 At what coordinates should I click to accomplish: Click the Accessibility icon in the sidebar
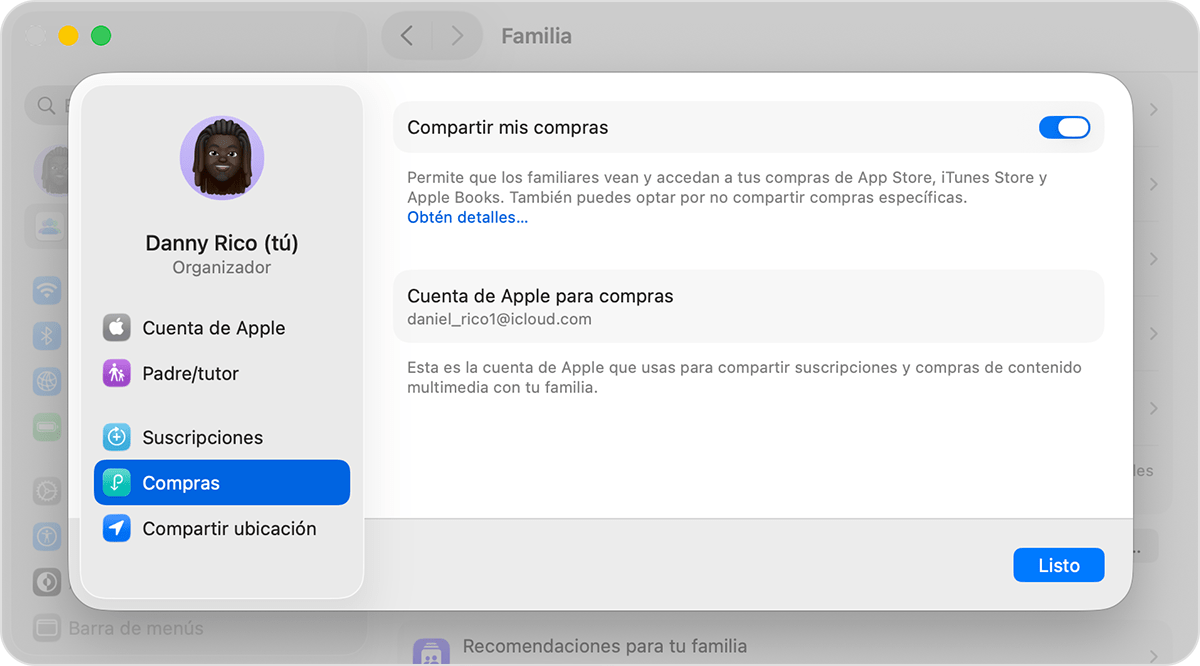coord(47,536)
